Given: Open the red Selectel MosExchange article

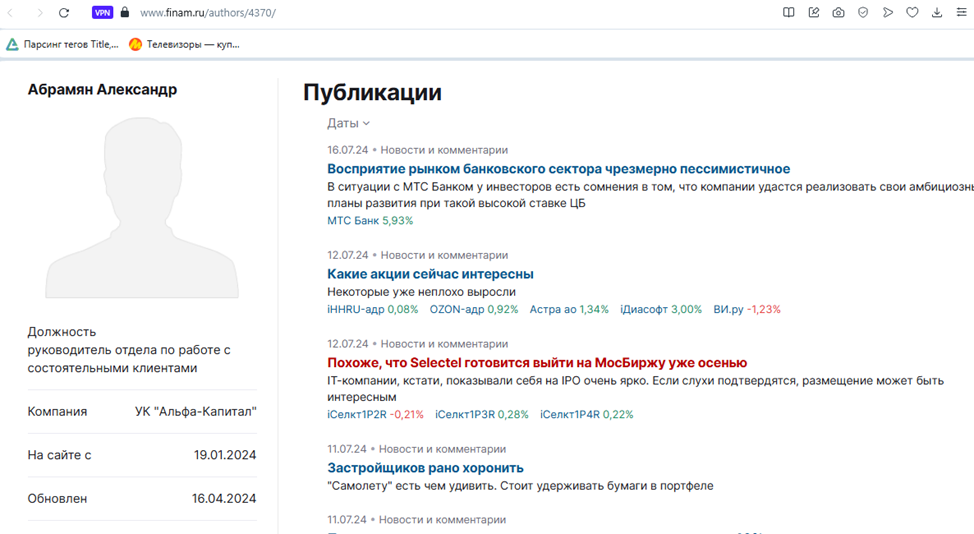Looking at the screenshot, I should coord(537,363).
